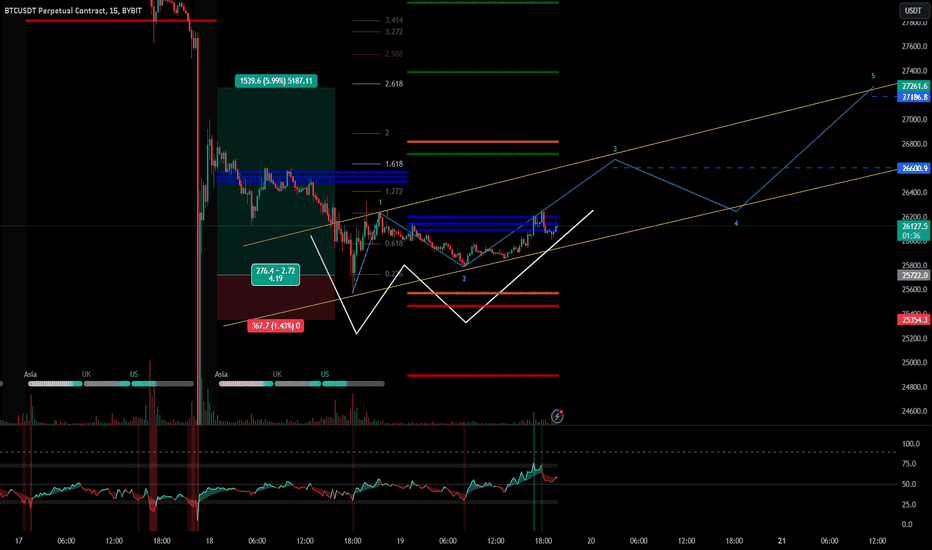This screenshot has height=550, width=932.
Task: Click the red stop label 367.7 (1.43%) 0
Action: click(x=276, y=326)
